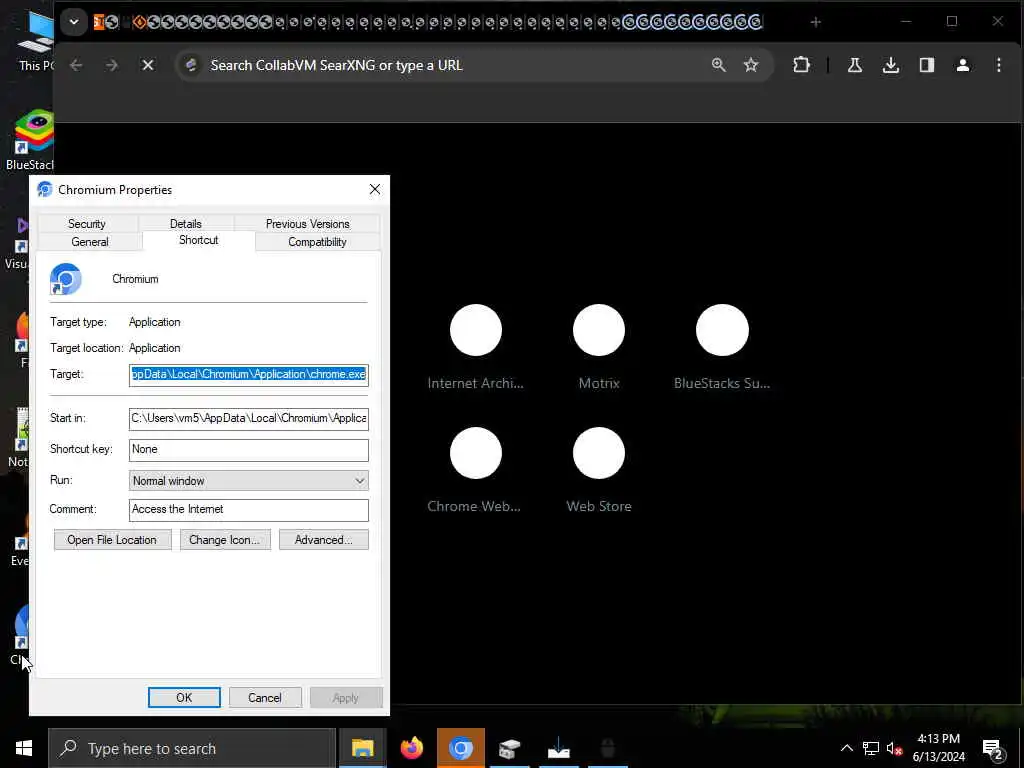This screenshot has width=1024, height=768.
Task: Switch to the Compatibility tab
Action: pos(317,242)
